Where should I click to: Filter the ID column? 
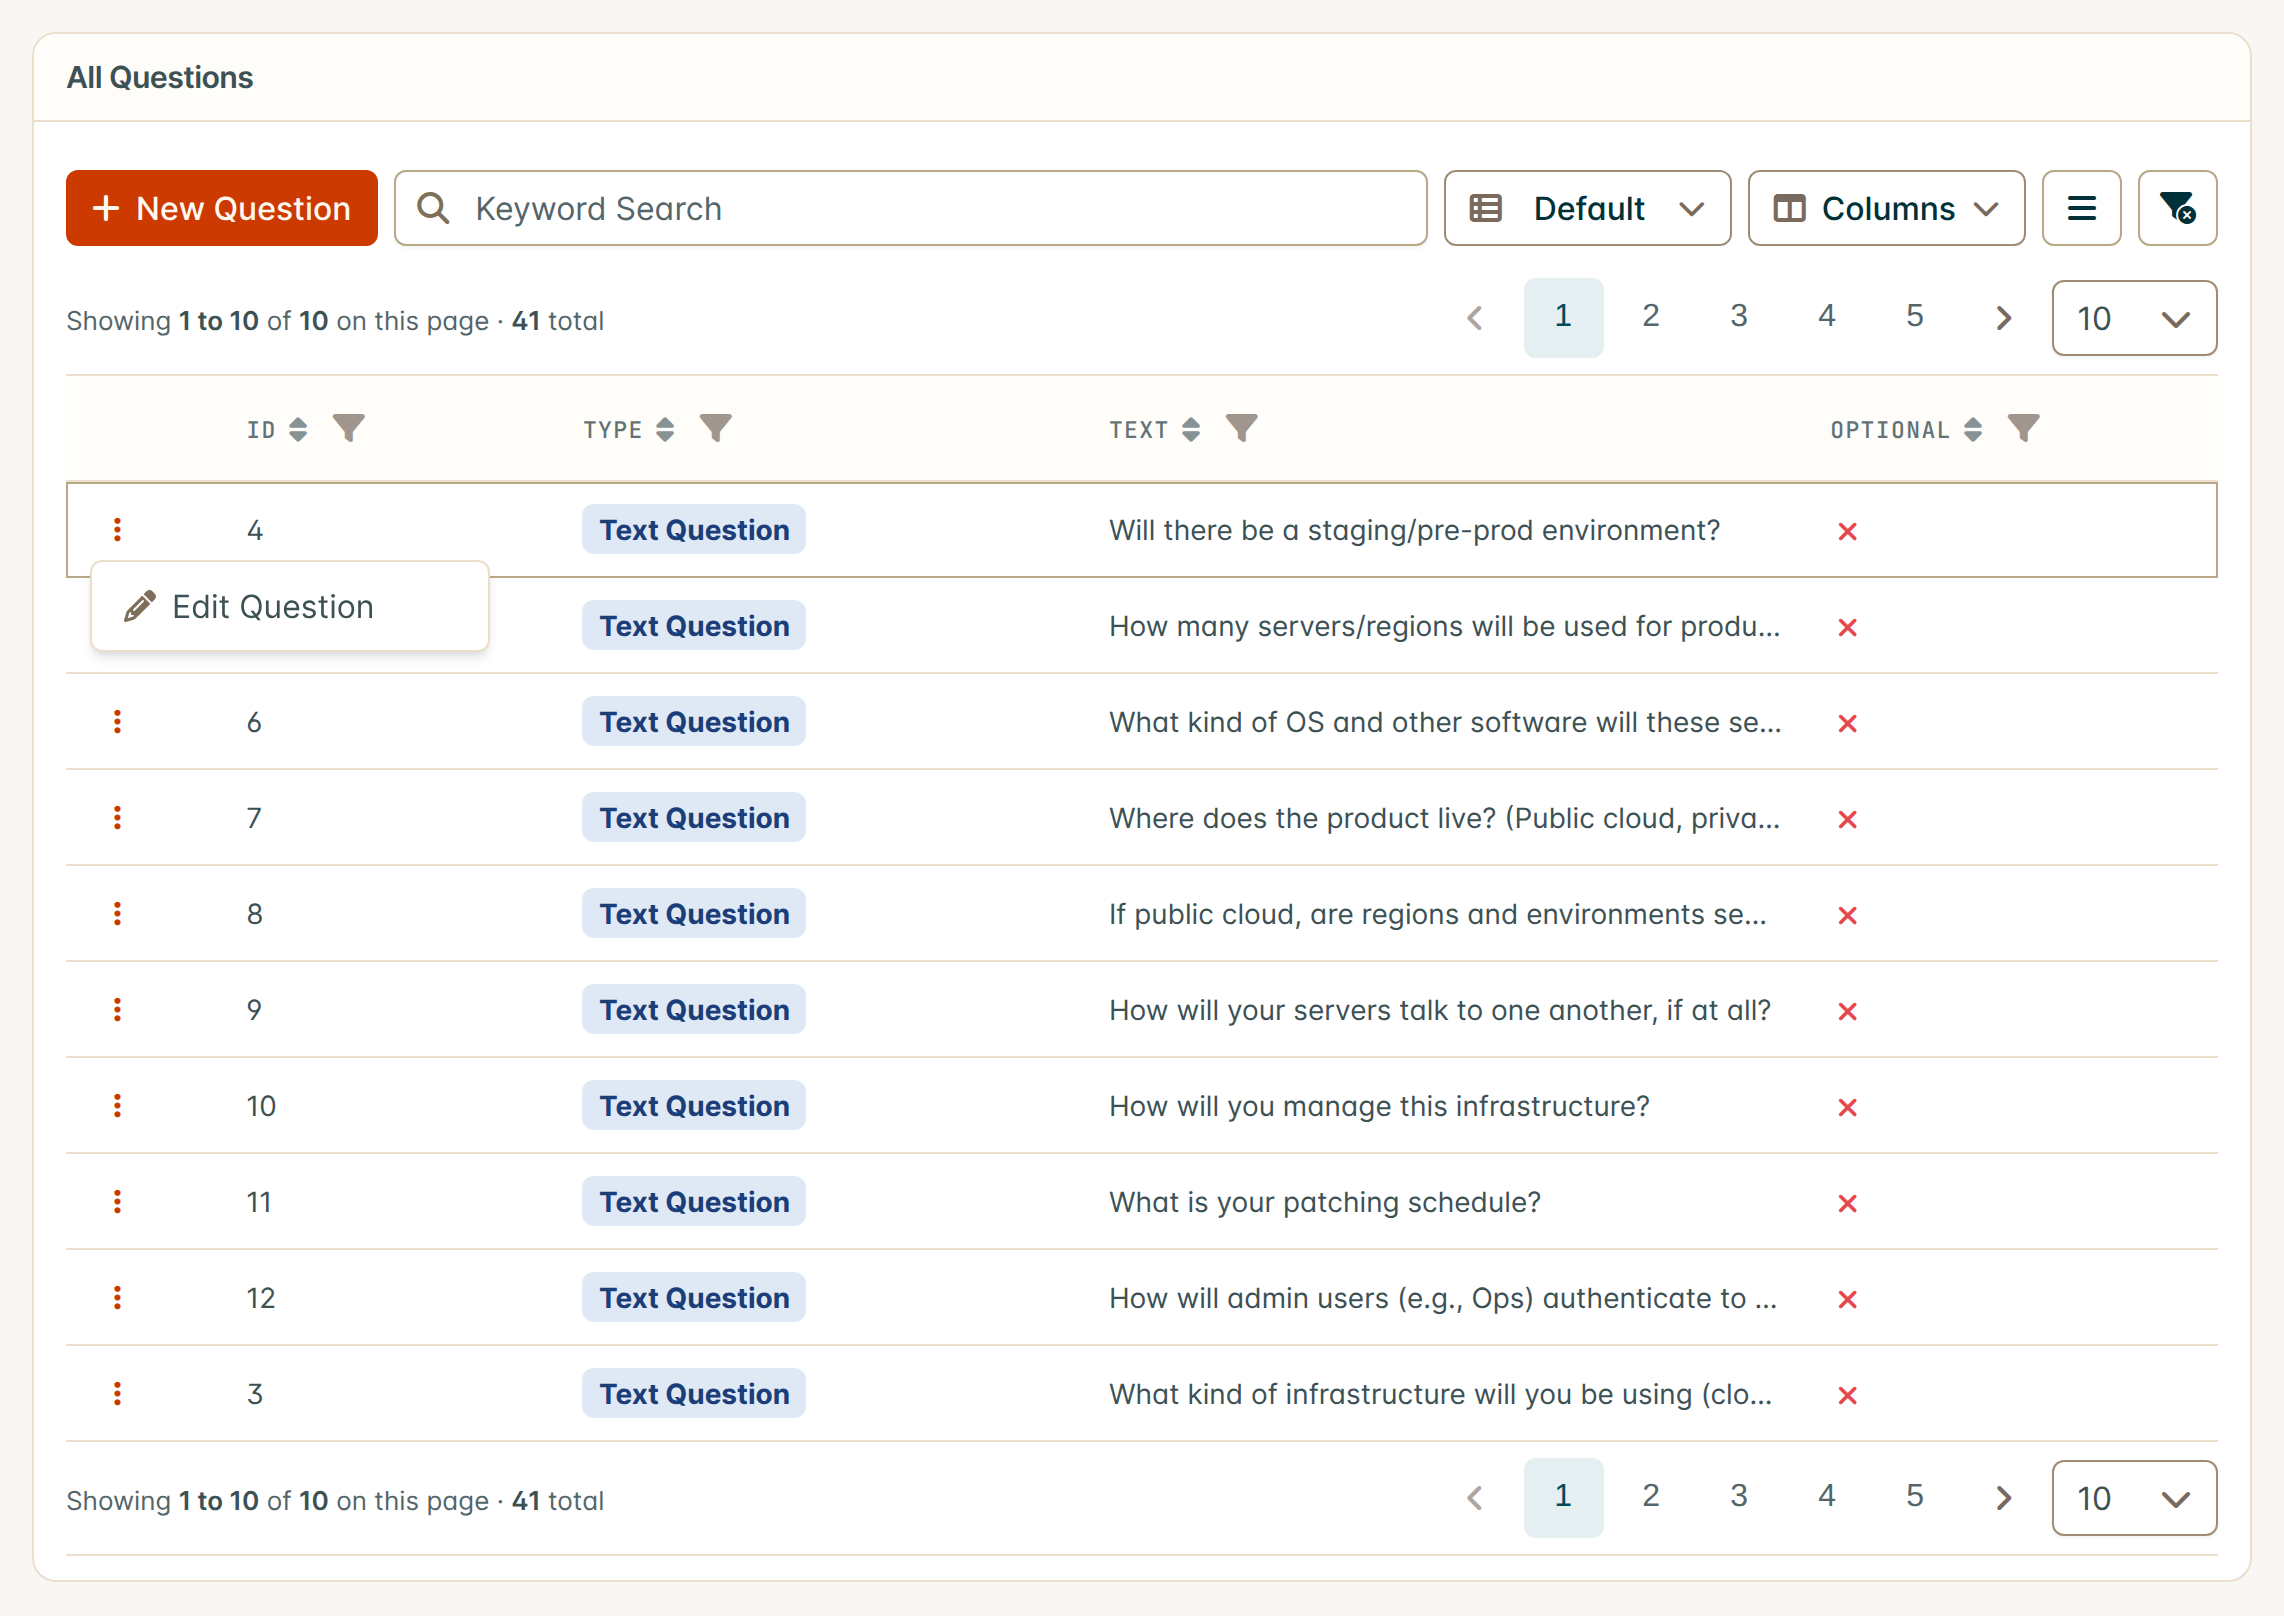tap(348, 429)
